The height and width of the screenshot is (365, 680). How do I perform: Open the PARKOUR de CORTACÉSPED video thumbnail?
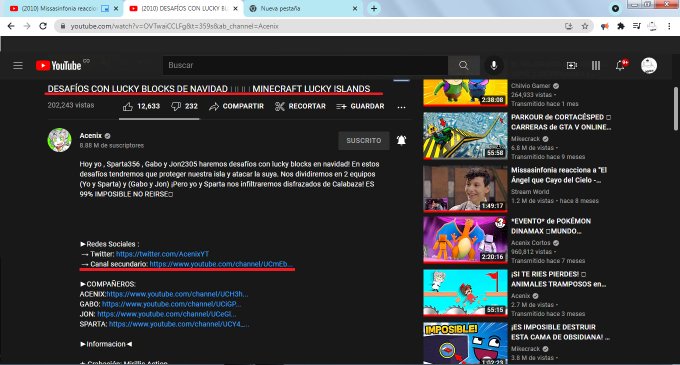[x=465, y=136]
